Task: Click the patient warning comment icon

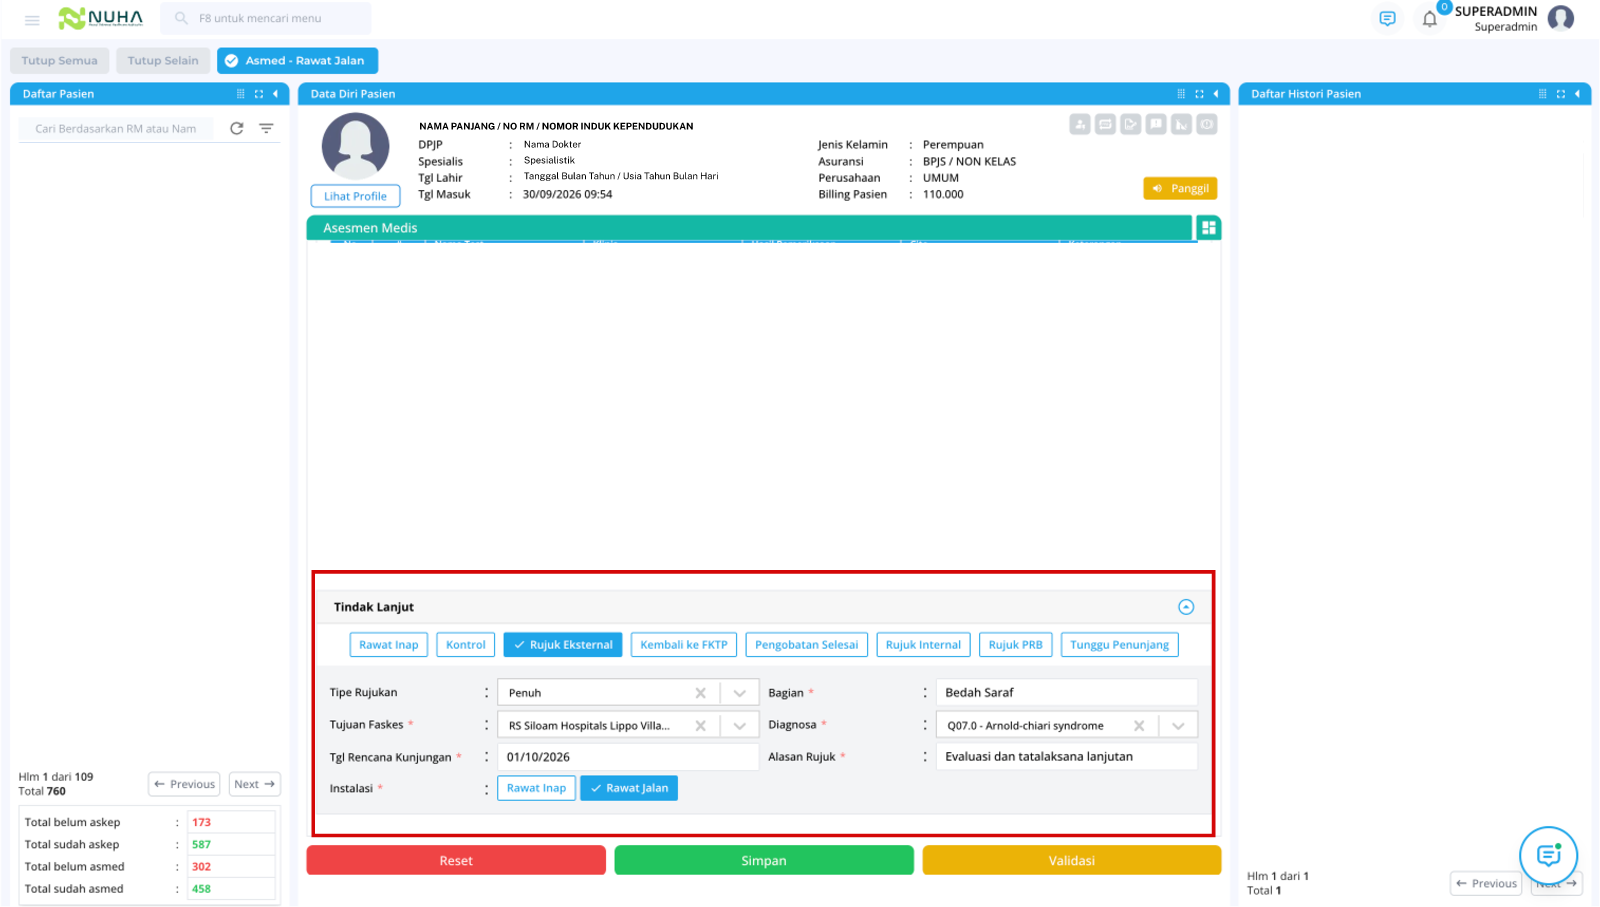Action: pos(1156,124)
